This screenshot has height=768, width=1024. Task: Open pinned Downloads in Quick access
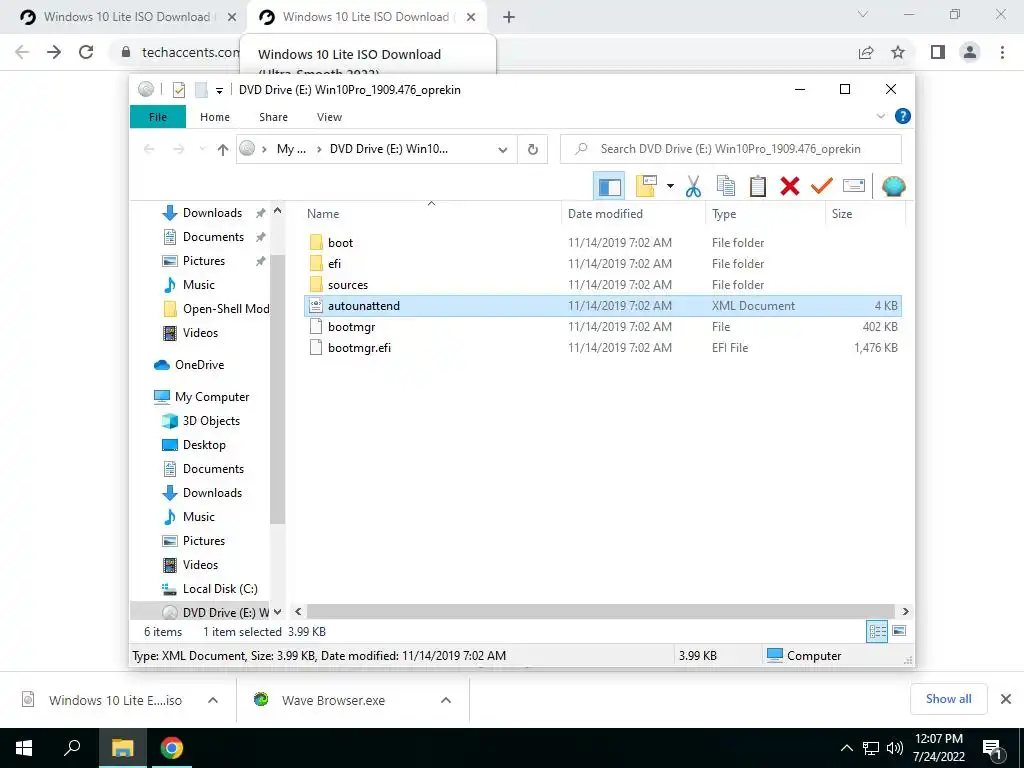click(x=212, y=213)
